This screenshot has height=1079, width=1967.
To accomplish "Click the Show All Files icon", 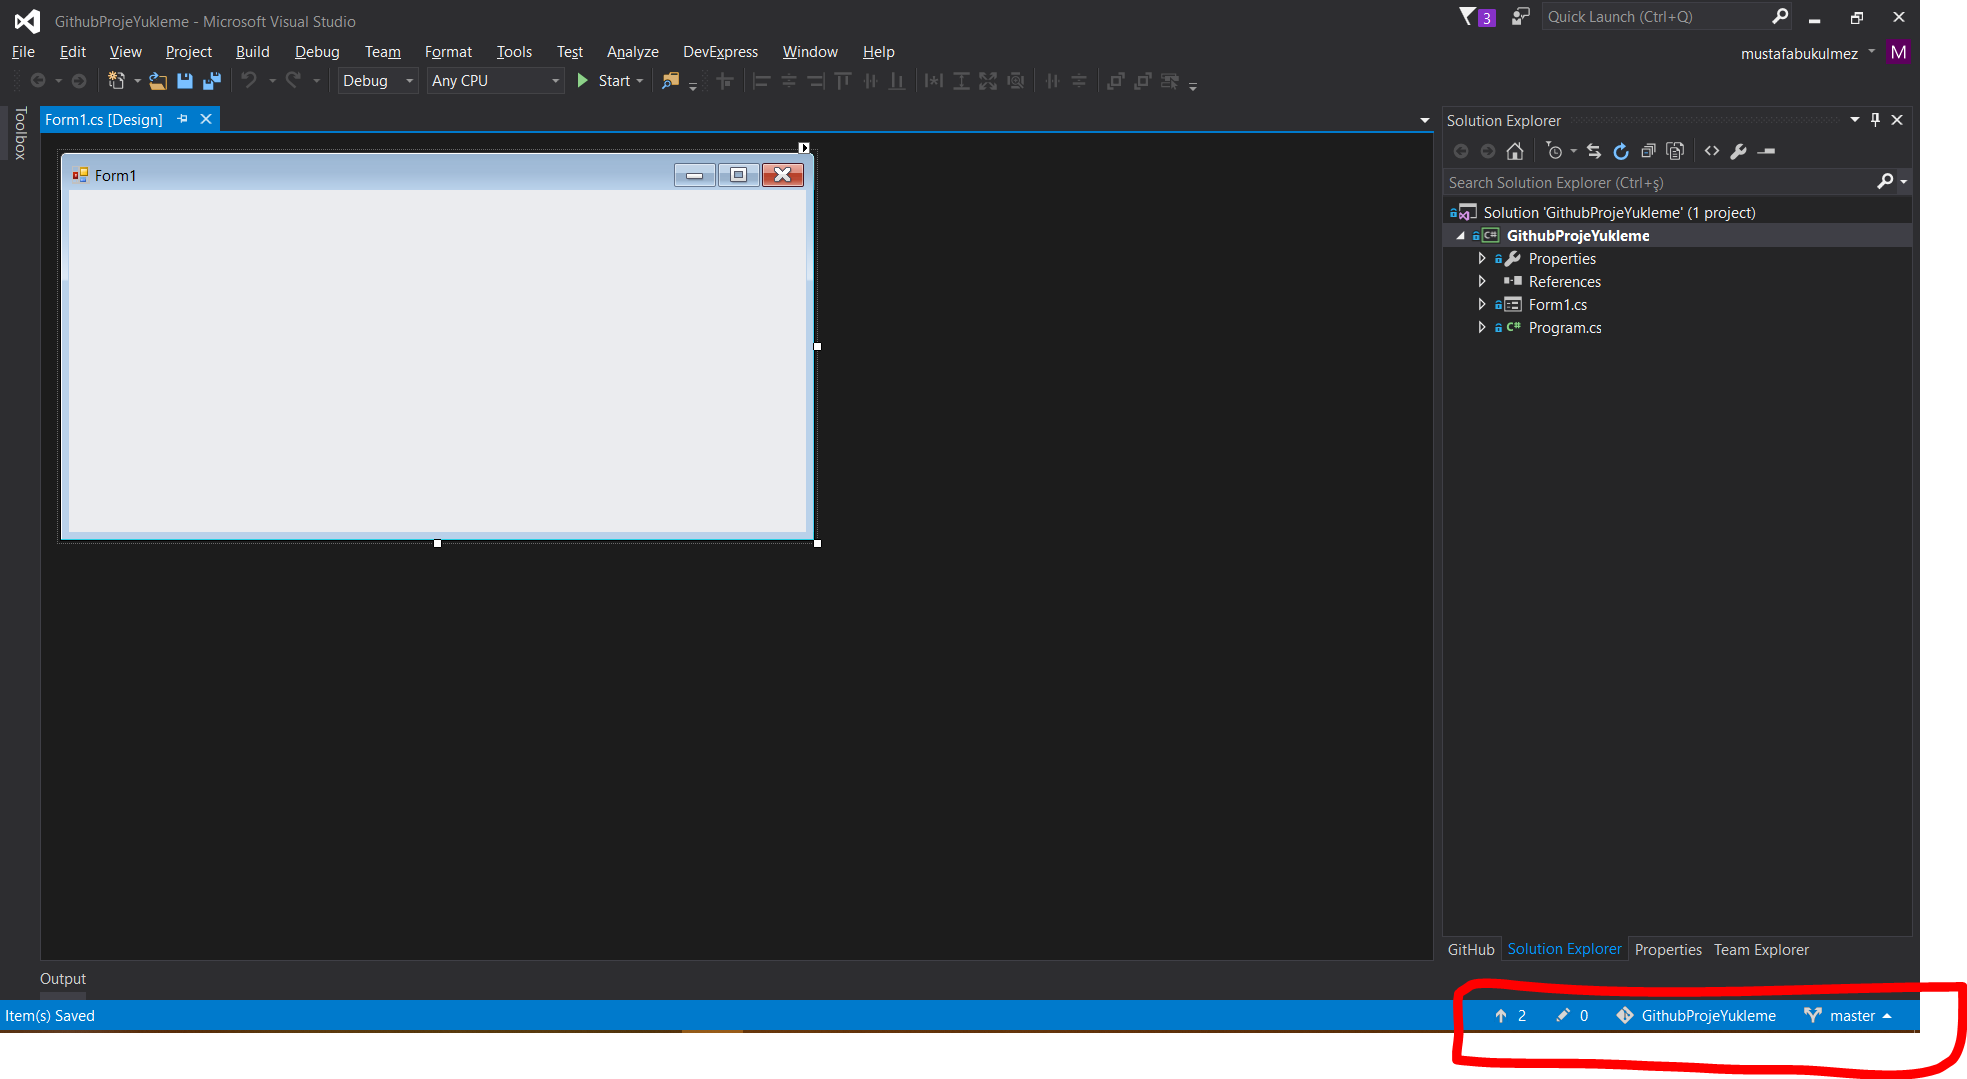I will point(1648,151).
